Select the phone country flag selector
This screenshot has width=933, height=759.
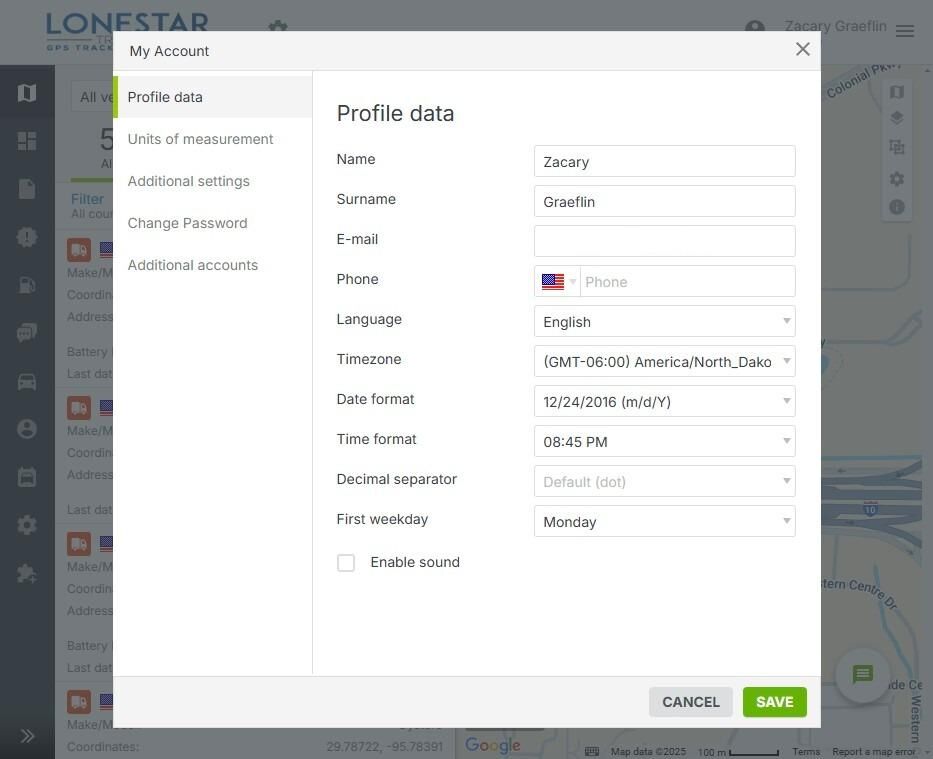558,282
